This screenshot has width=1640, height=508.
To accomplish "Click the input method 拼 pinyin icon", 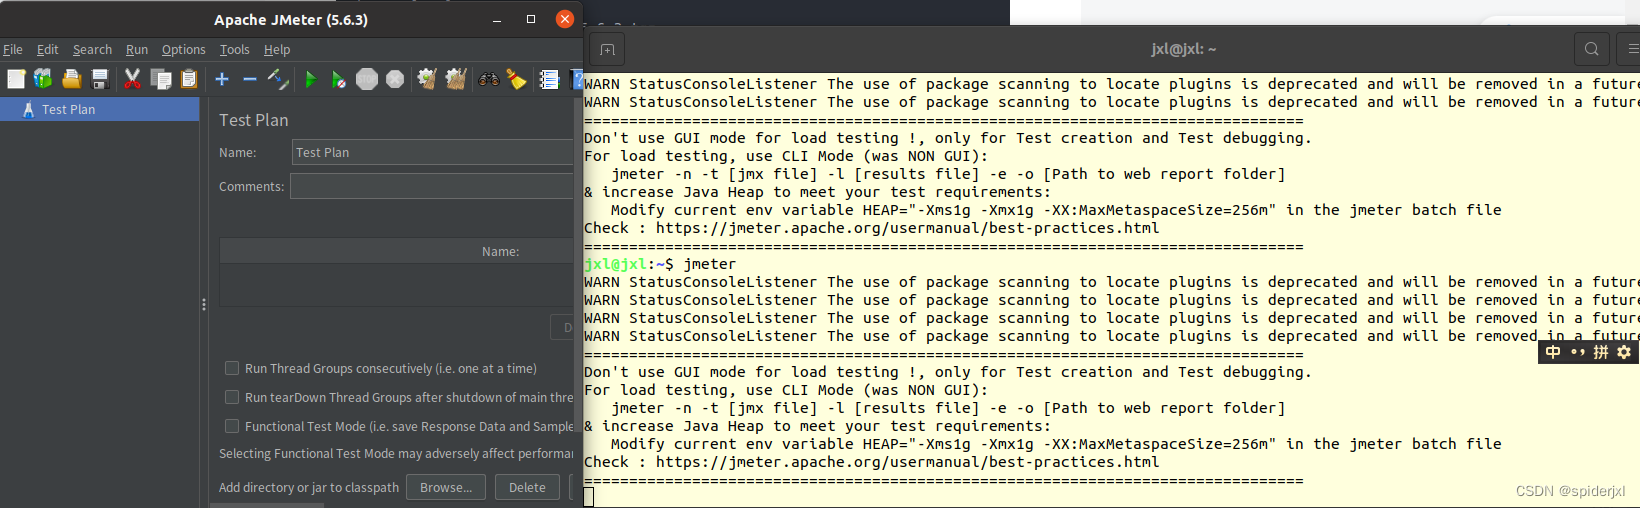I will click(1601, 352).
